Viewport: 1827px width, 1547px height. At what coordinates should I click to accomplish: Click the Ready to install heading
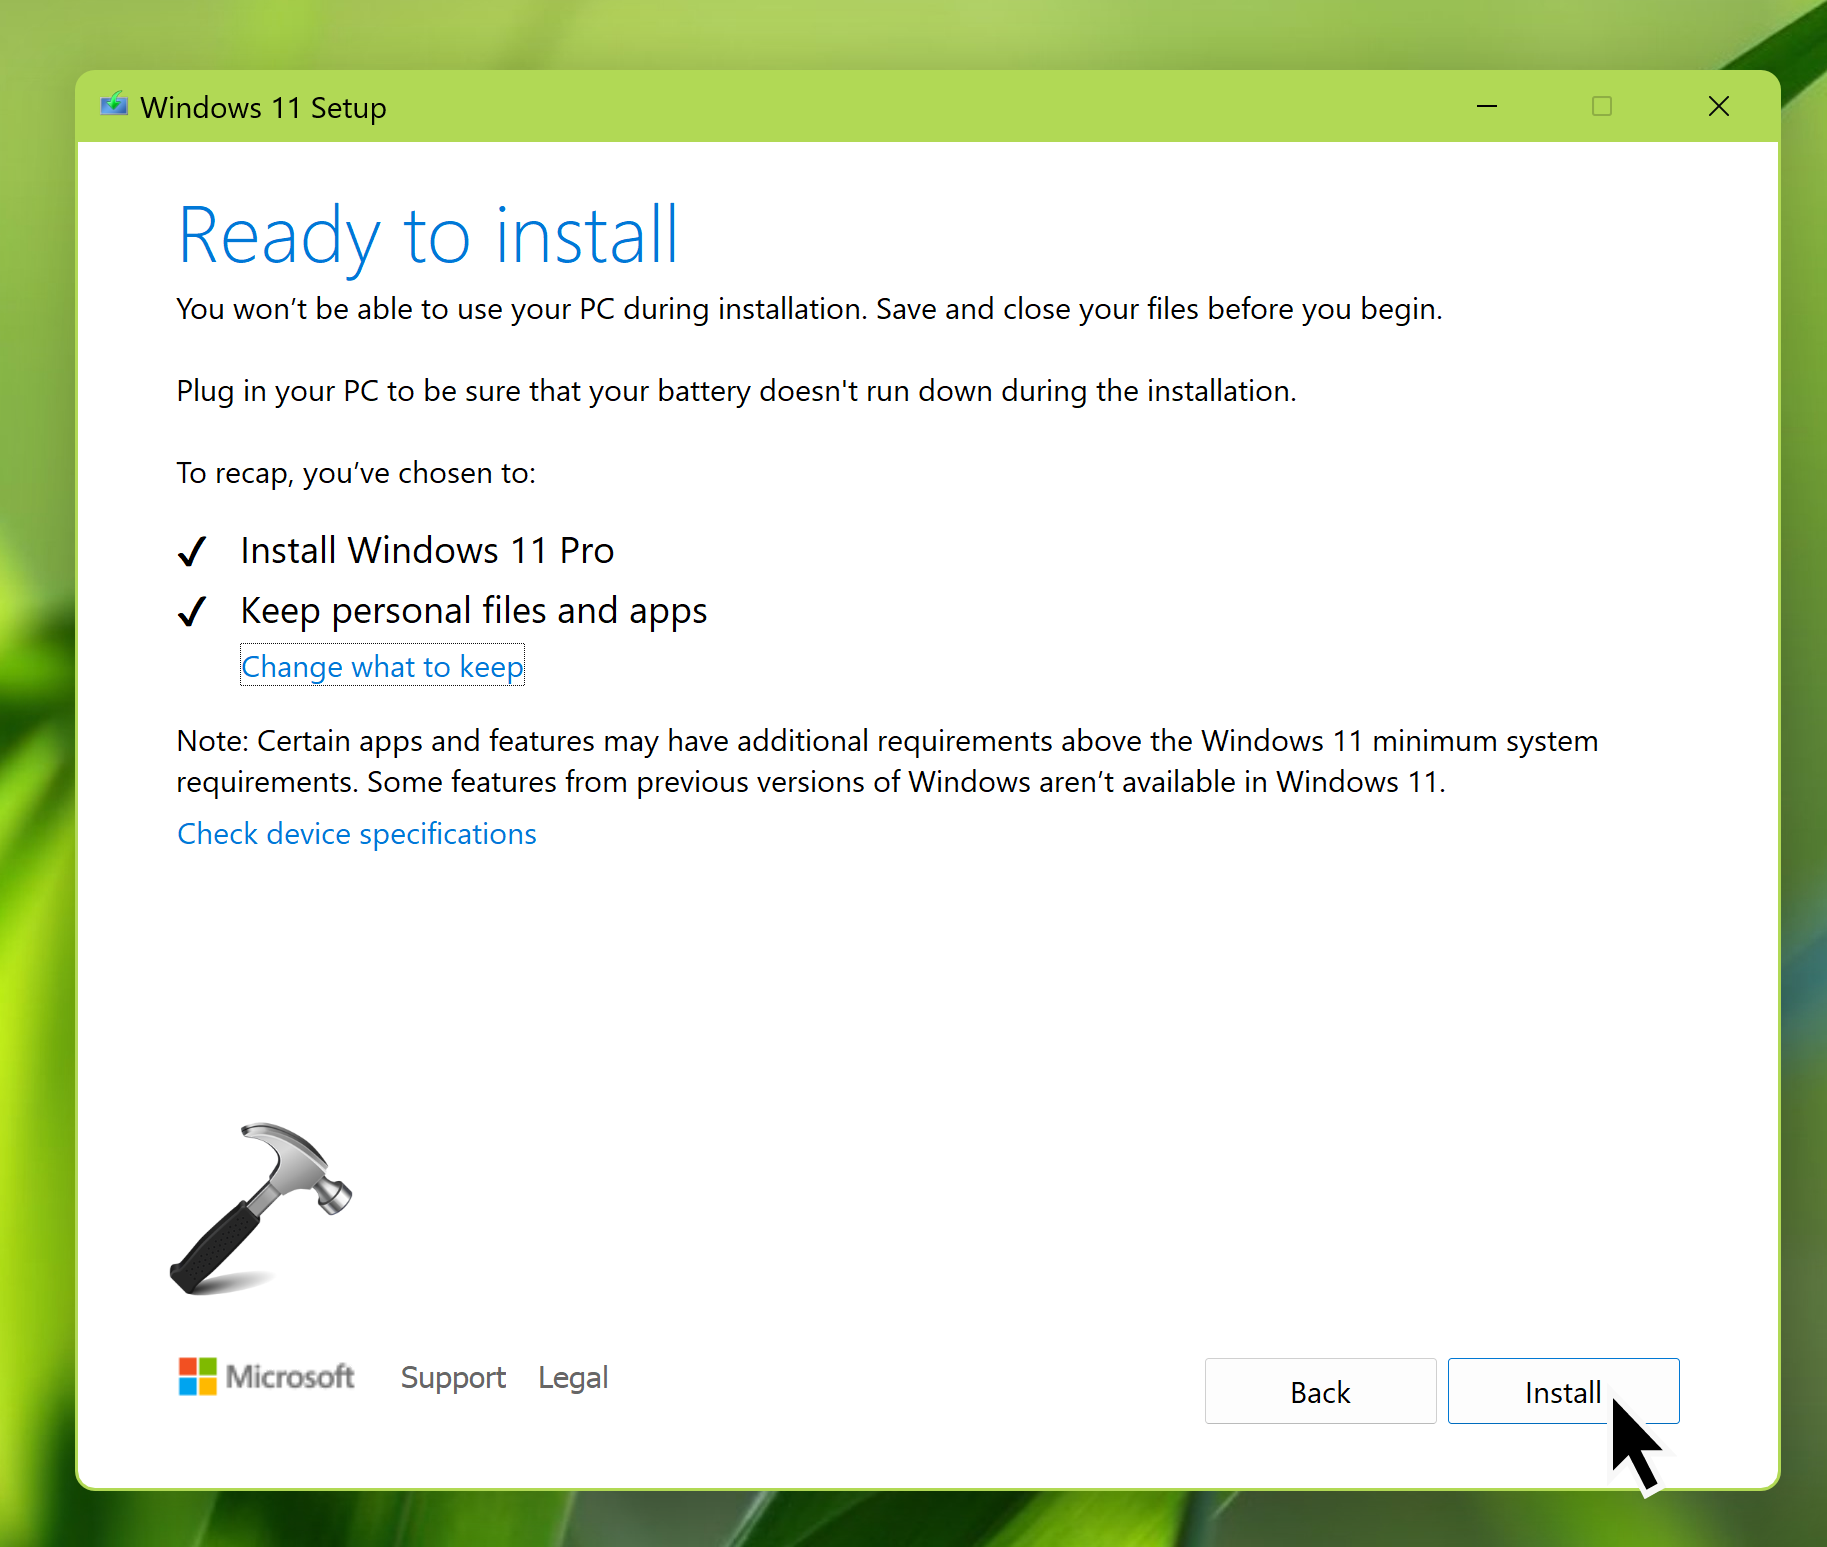(x=428, y=235)
